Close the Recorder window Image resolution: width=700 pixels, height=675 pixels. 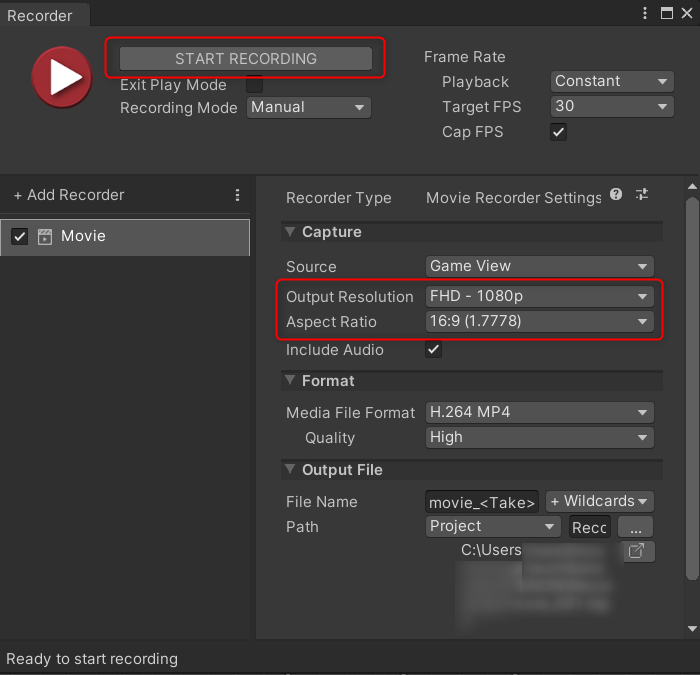click(687, 13)
